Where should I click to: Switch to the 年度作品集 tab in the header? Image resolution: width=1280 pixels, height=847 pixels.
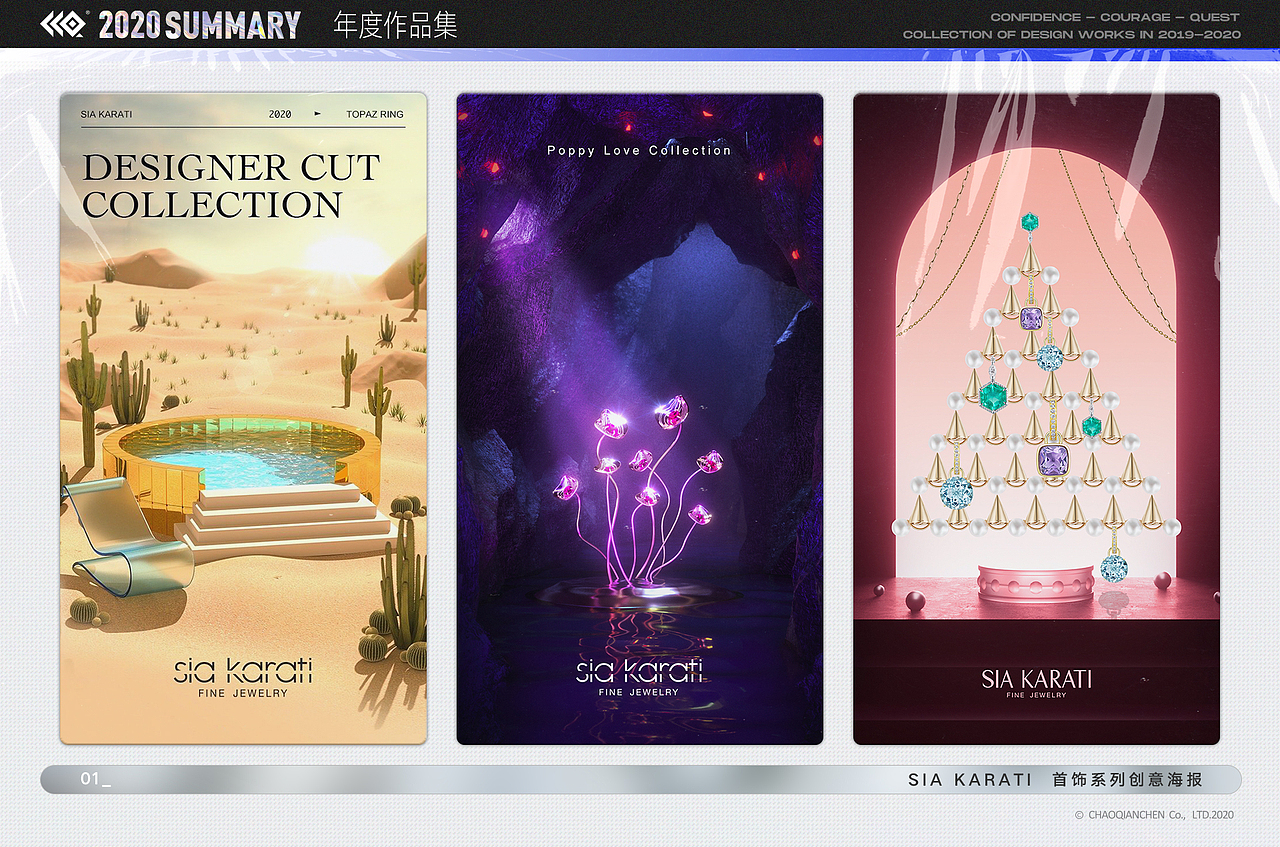pyautogui.click(x=394, y=25)
